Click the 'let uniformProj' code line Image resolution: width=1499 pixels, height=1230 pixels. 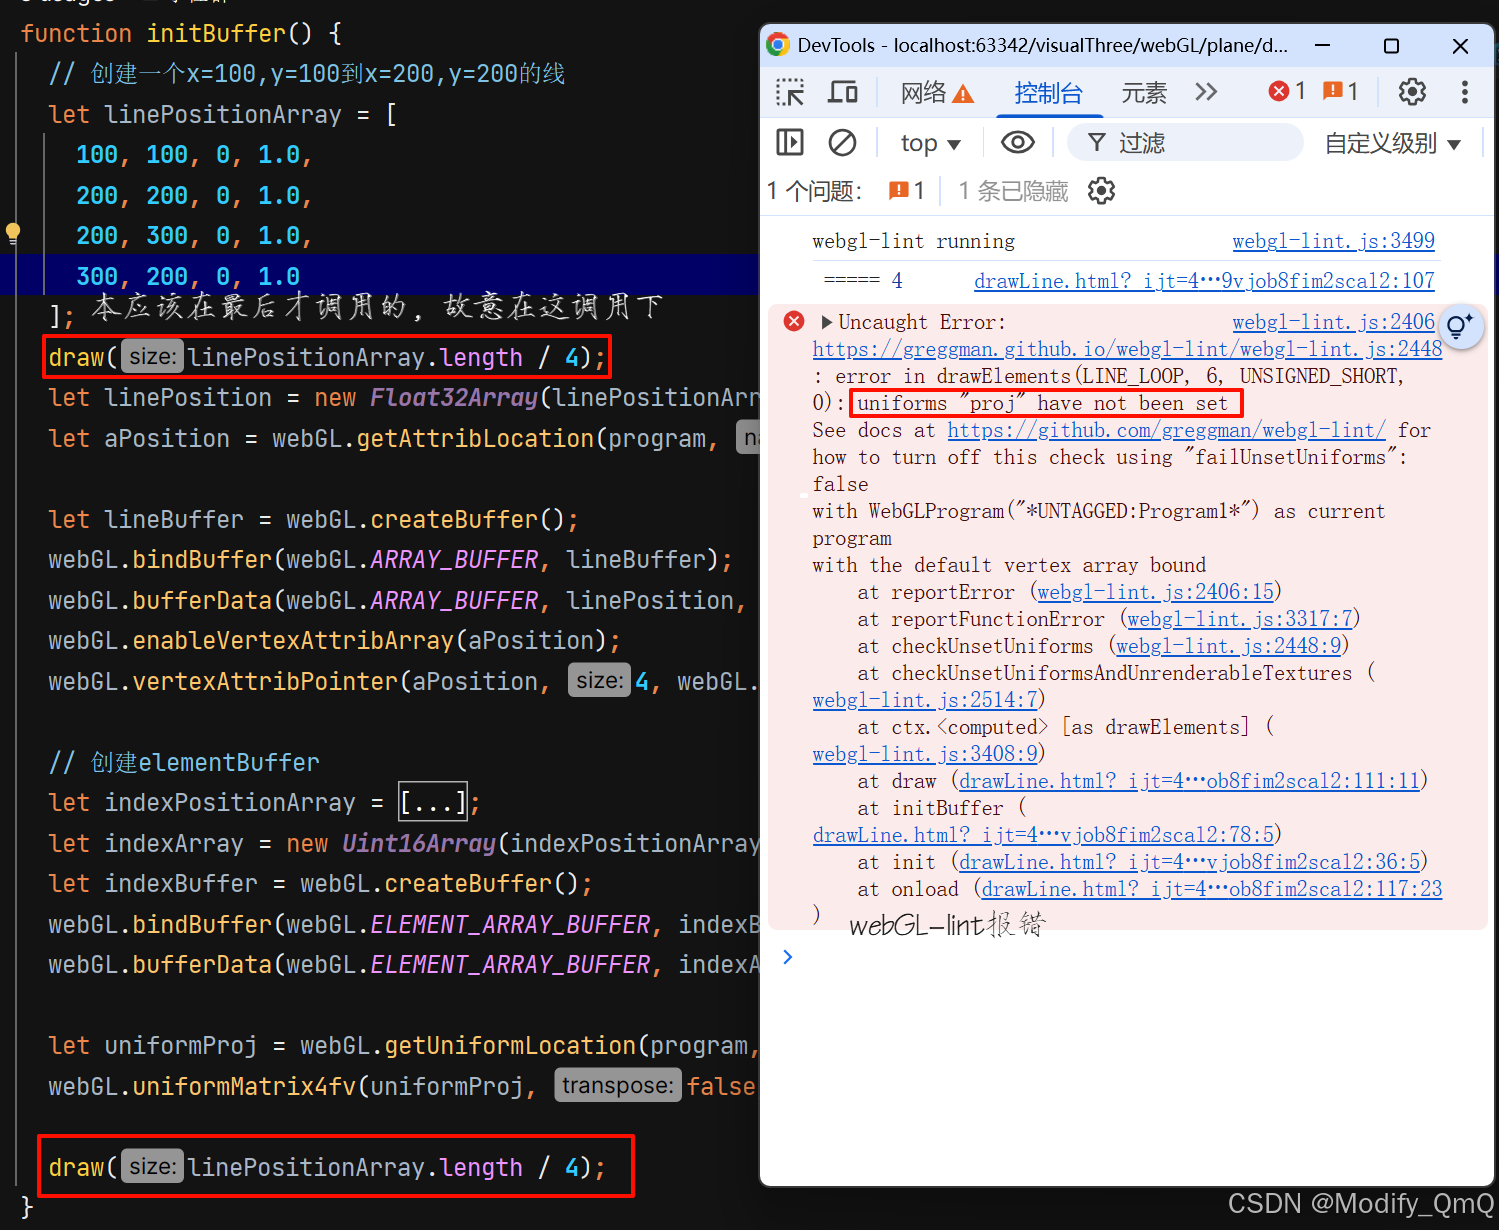click(x=404, y=1046)
